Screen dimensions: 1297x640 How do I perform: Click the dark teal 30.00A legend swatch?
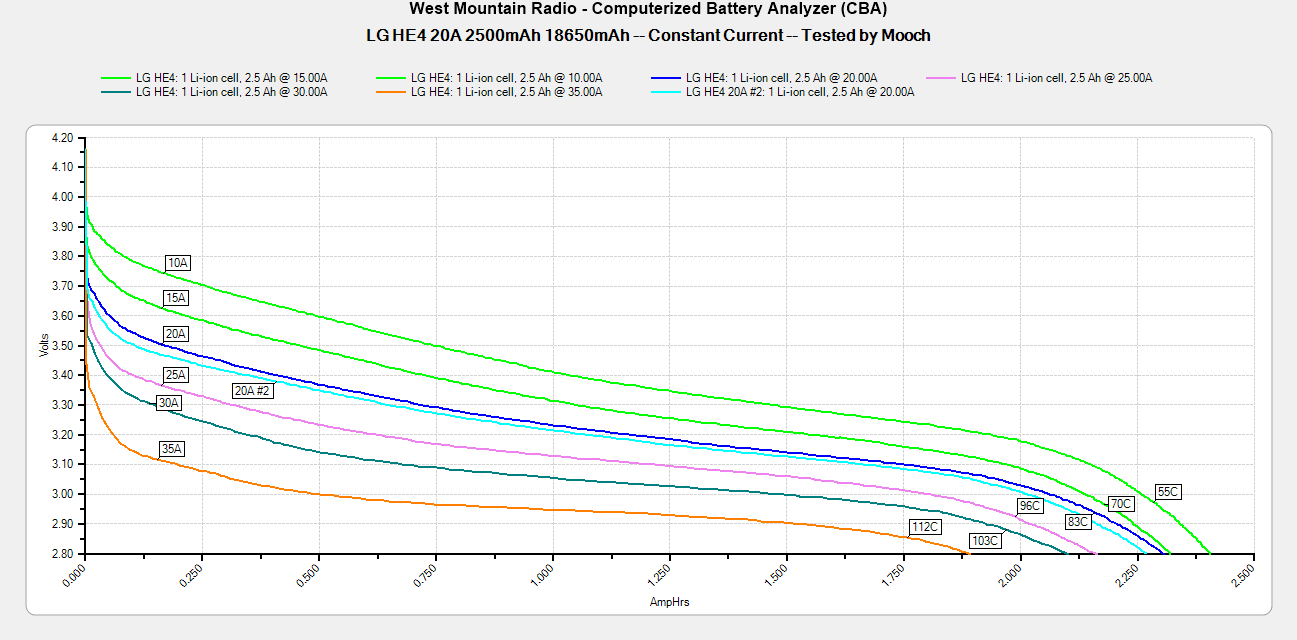(x=115, y=92)
